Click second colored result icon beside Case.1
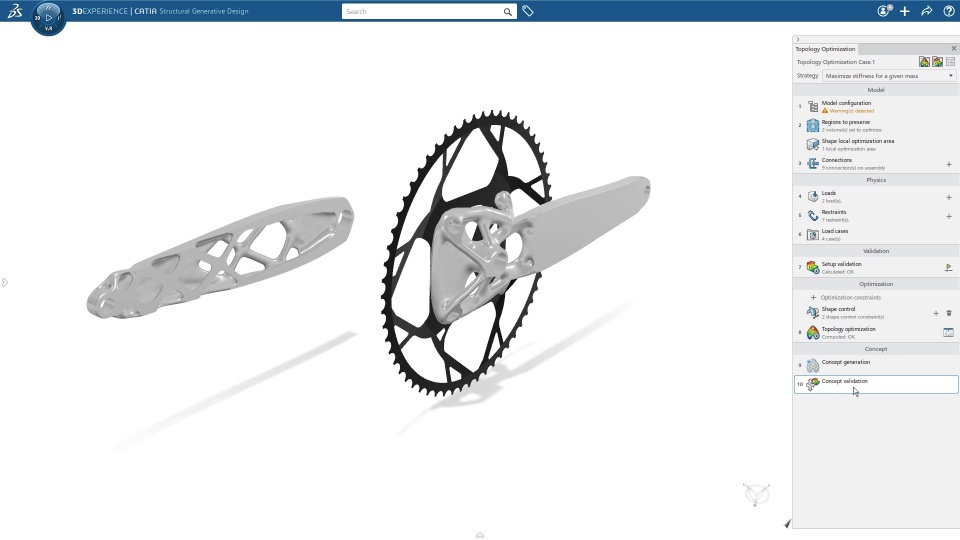This screenshot has width=960, height=540. coord(937,62)
